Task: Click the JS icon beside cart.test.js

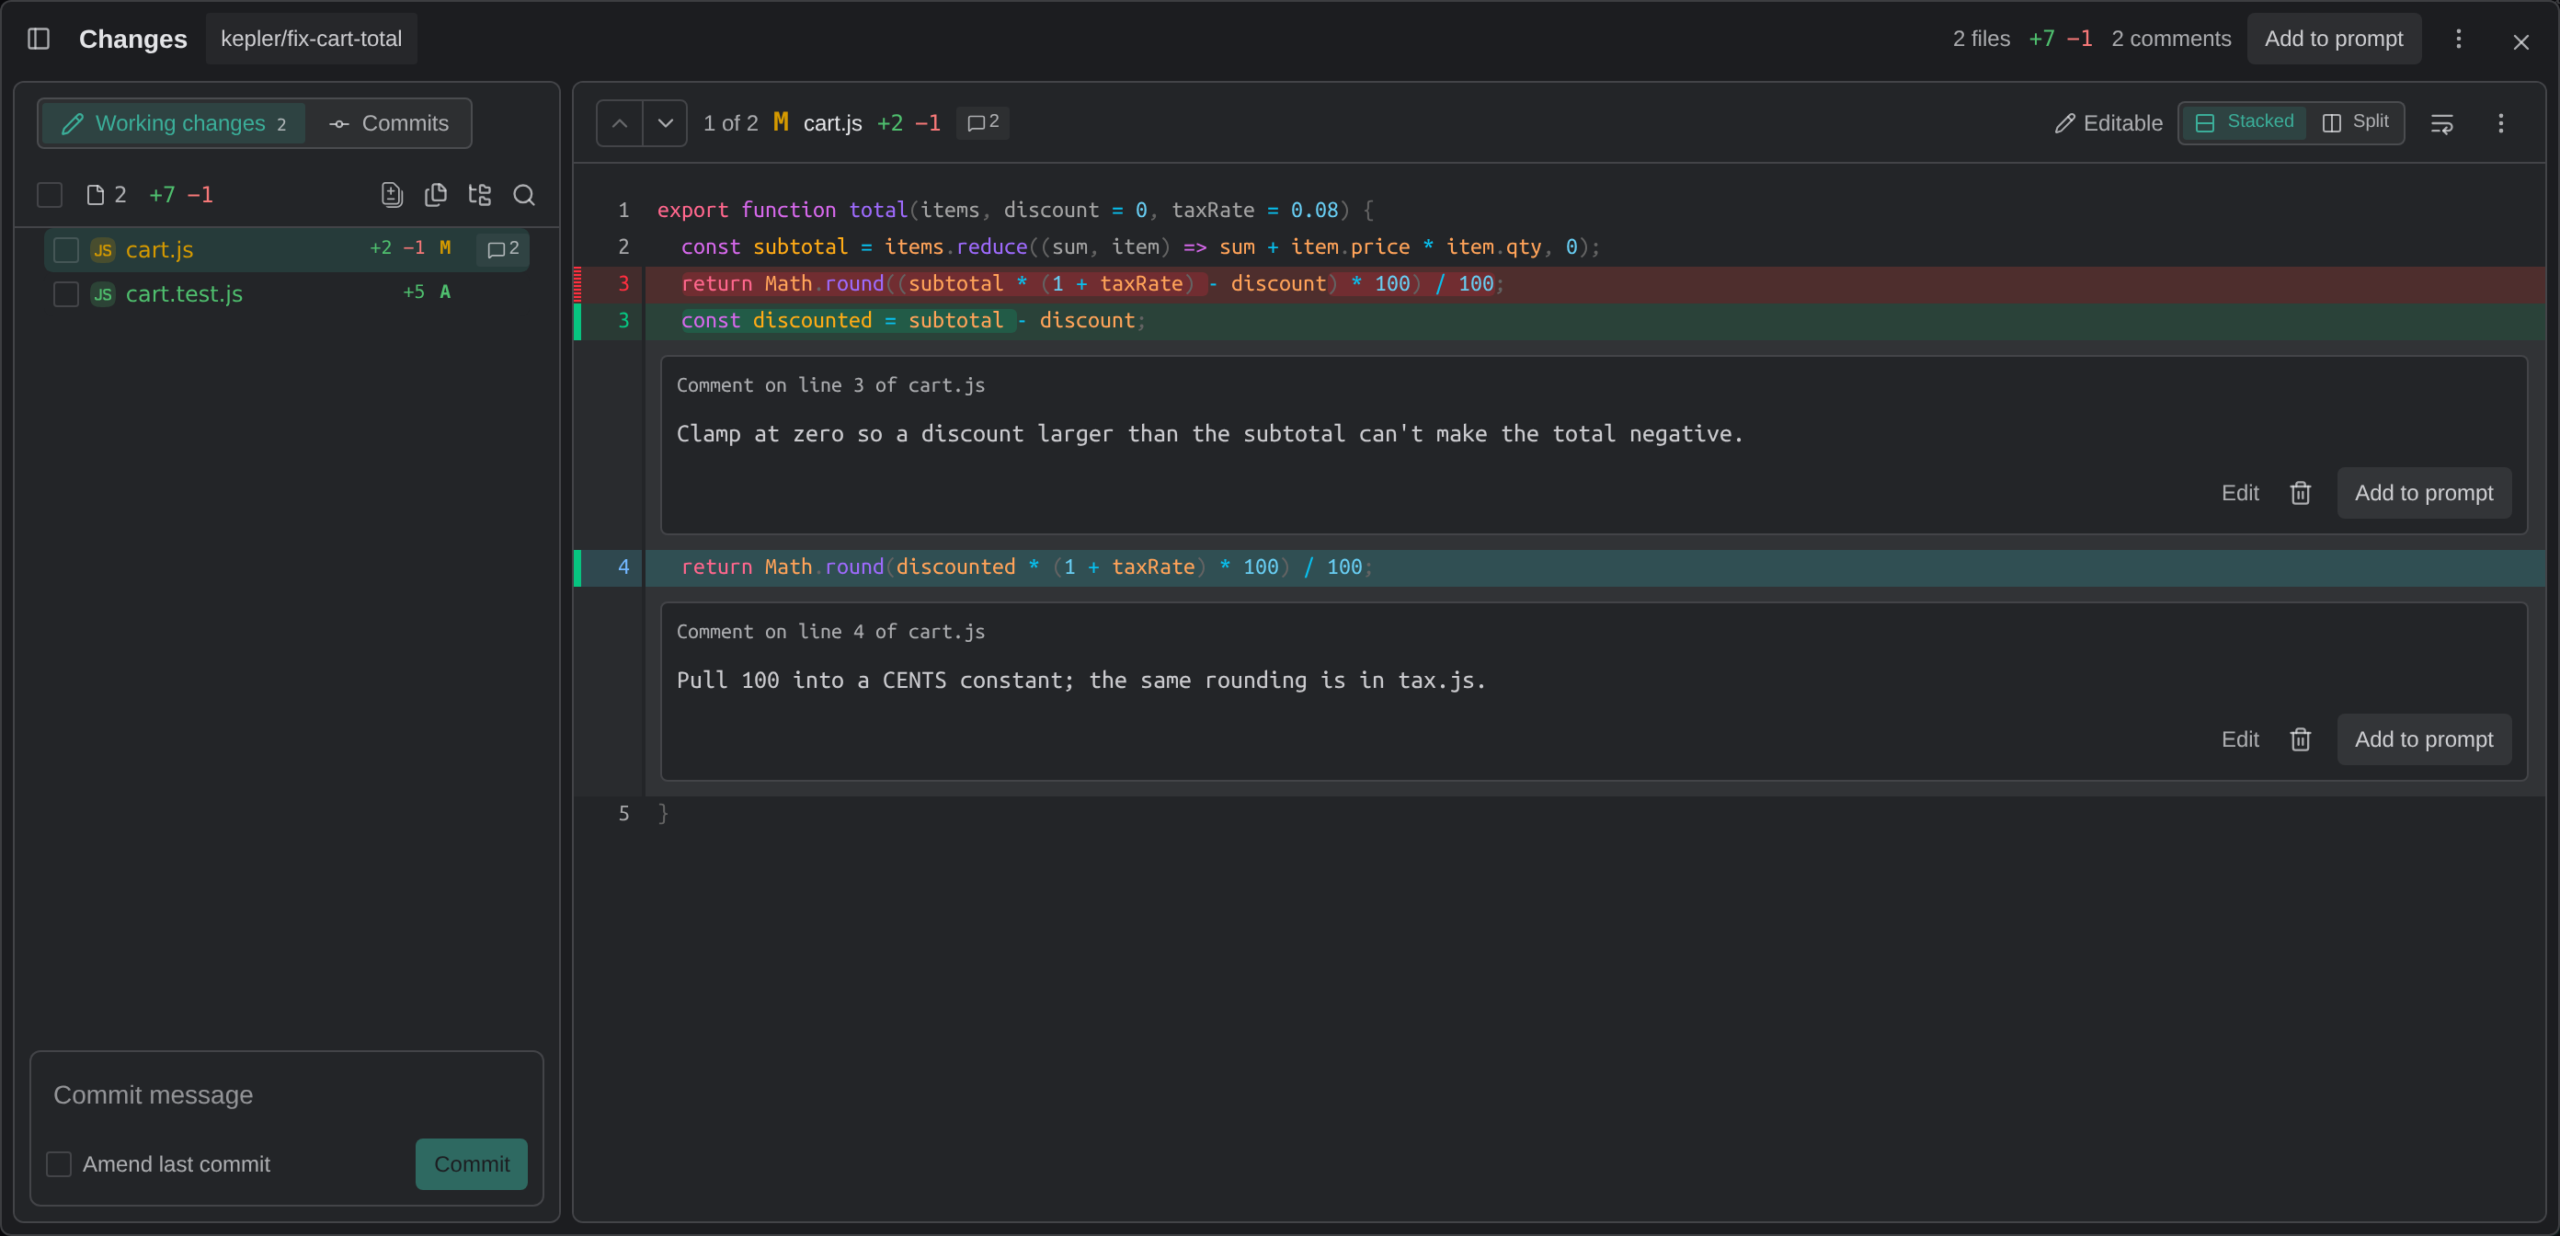Action: pos(103,294)
